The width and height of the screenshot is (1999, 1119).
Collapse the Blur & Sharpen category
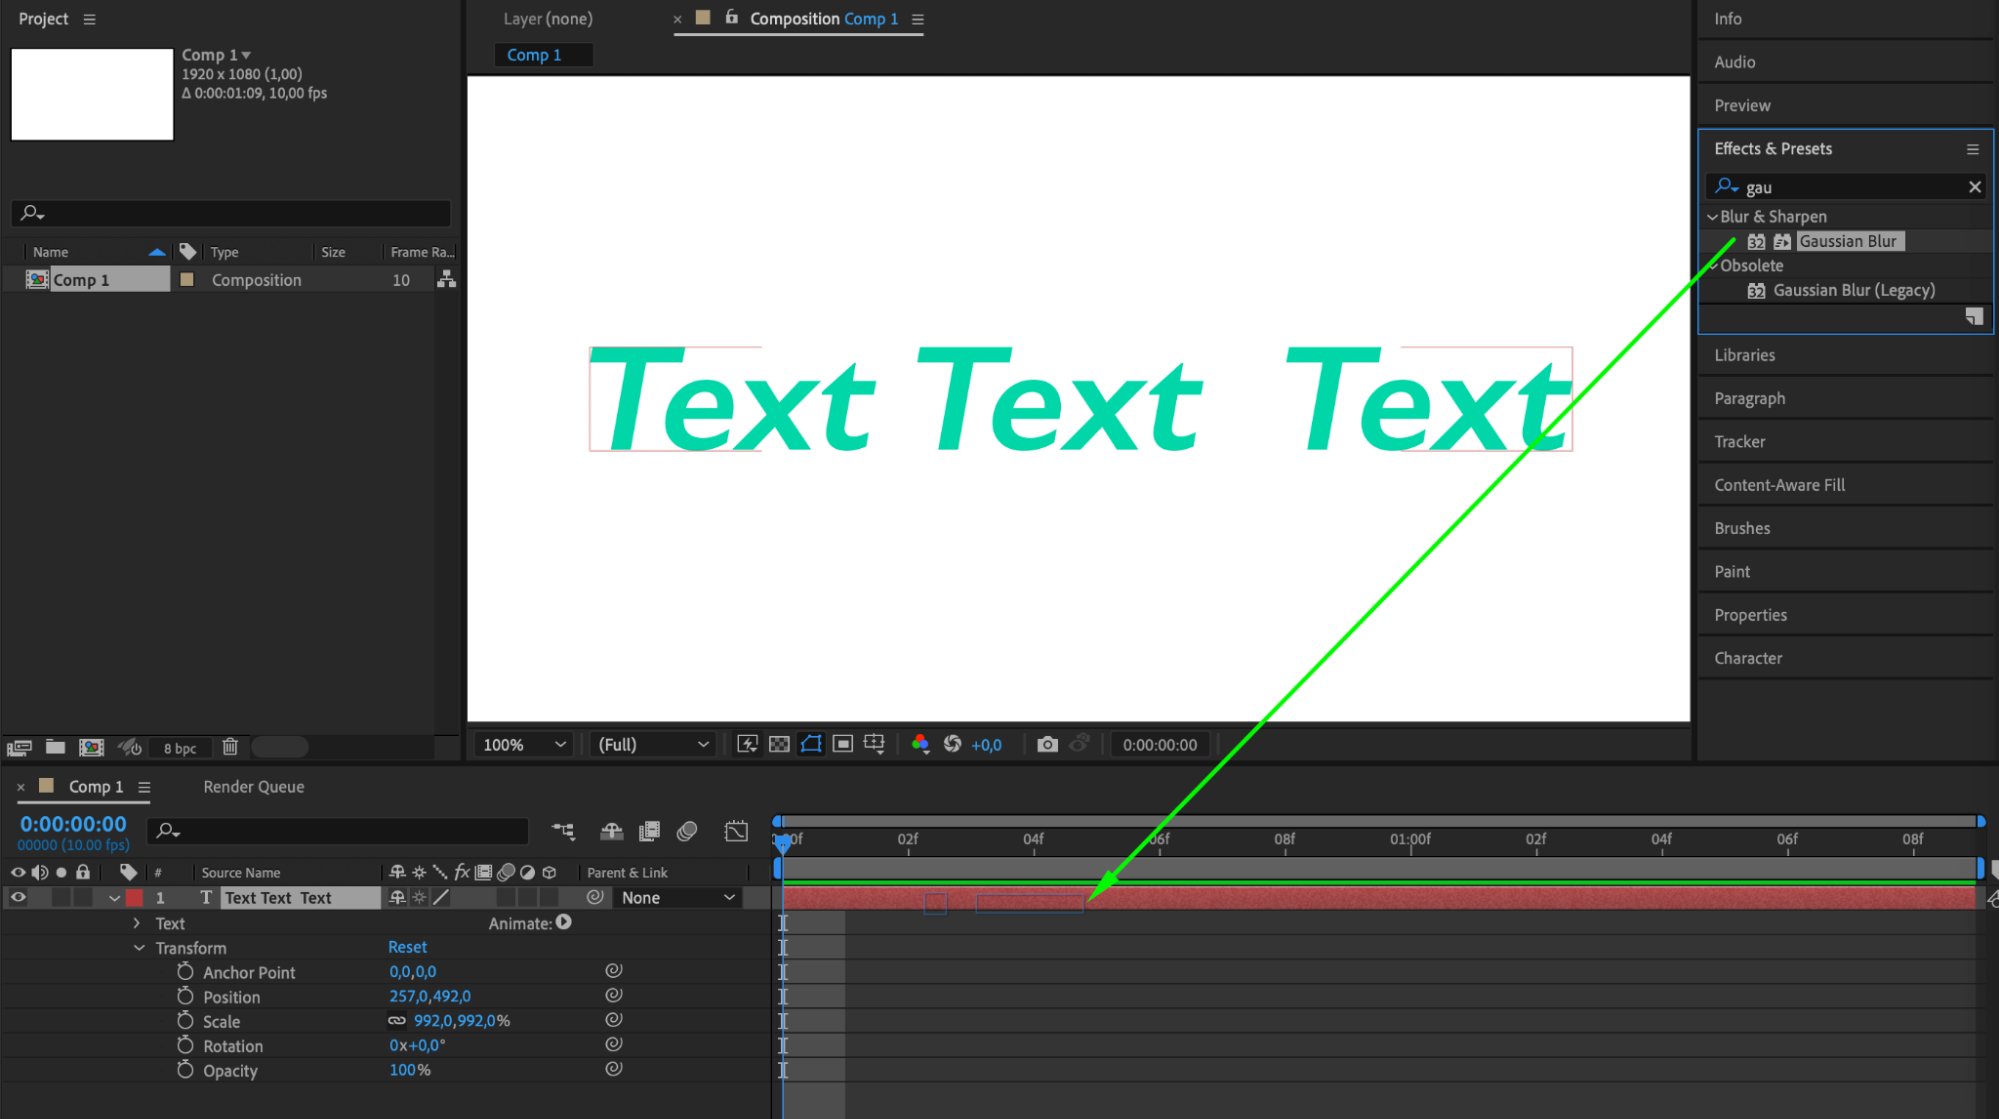point(1712,216)
